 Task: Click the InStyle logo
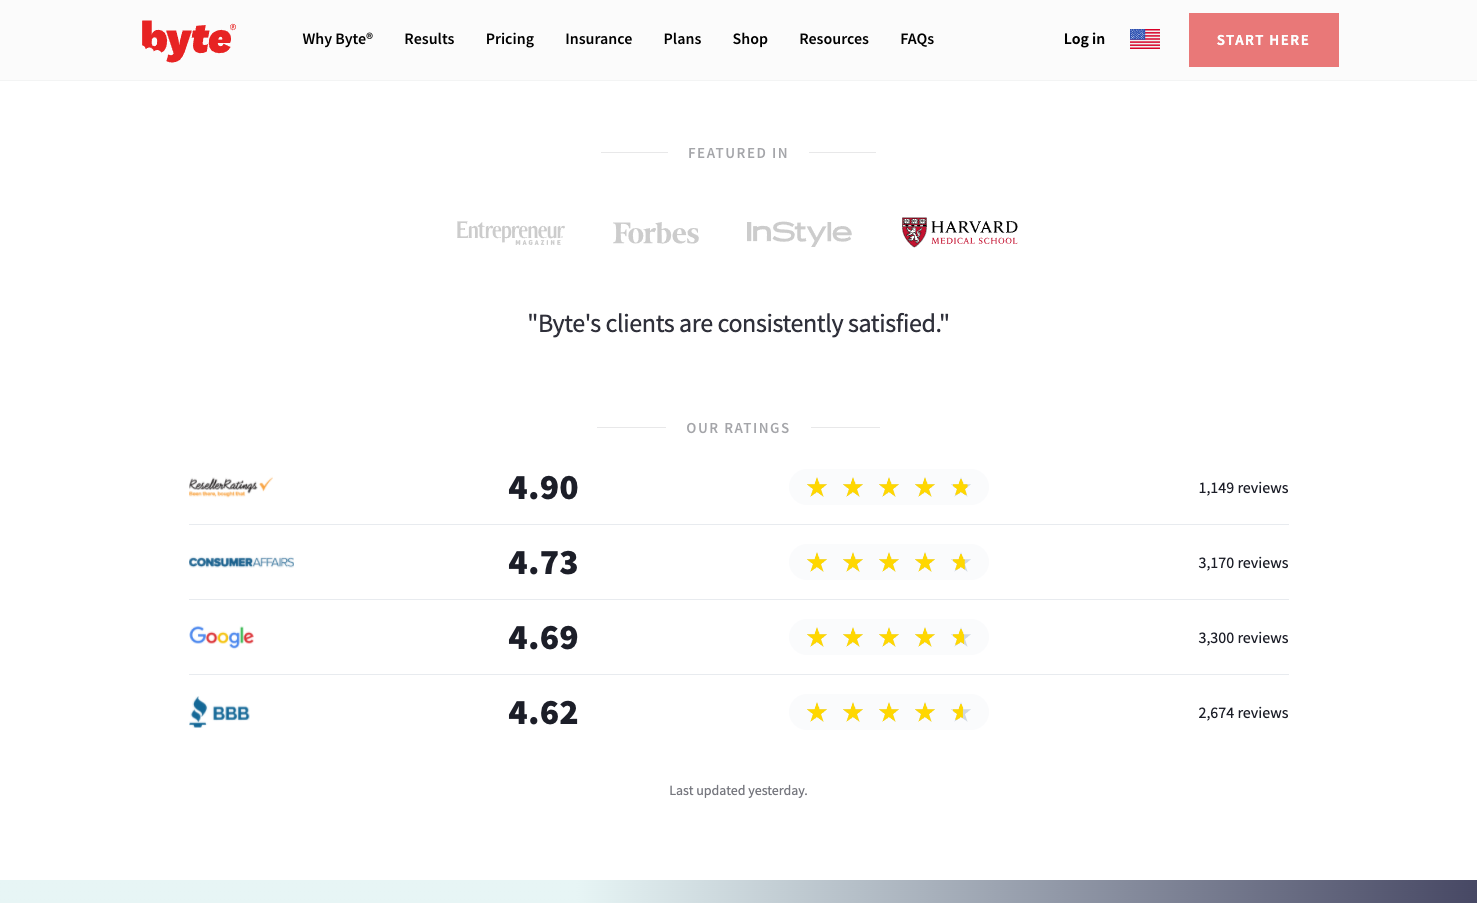(x=799, y=231)
